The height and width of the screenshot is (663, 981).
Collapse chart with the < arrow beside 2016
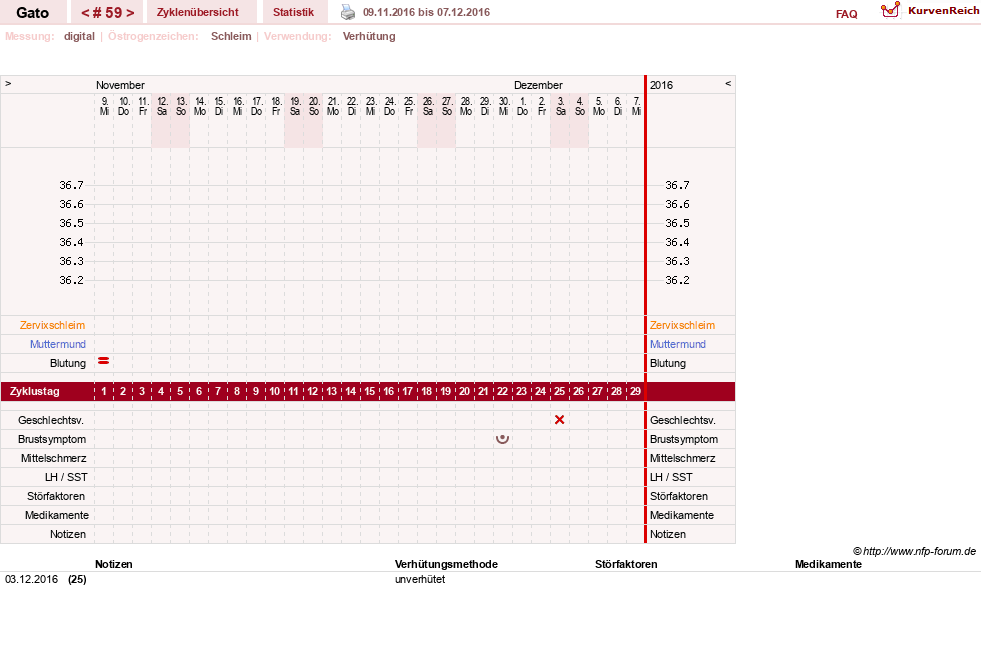(728, 83)
